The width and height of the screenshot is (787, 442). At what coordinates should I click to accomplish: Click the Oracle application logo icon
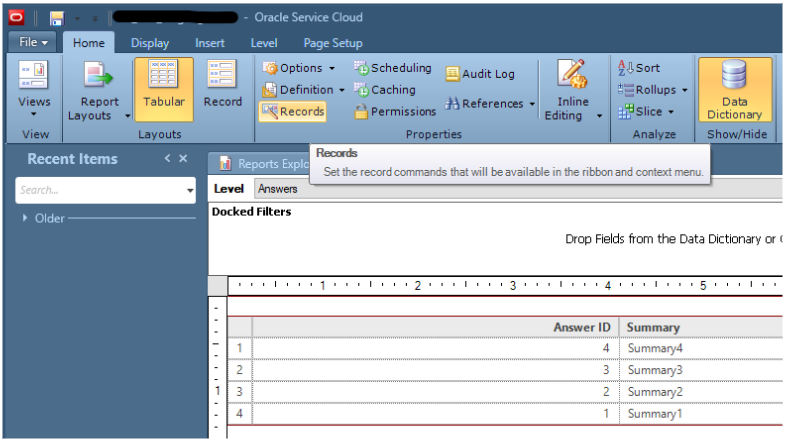17,18
